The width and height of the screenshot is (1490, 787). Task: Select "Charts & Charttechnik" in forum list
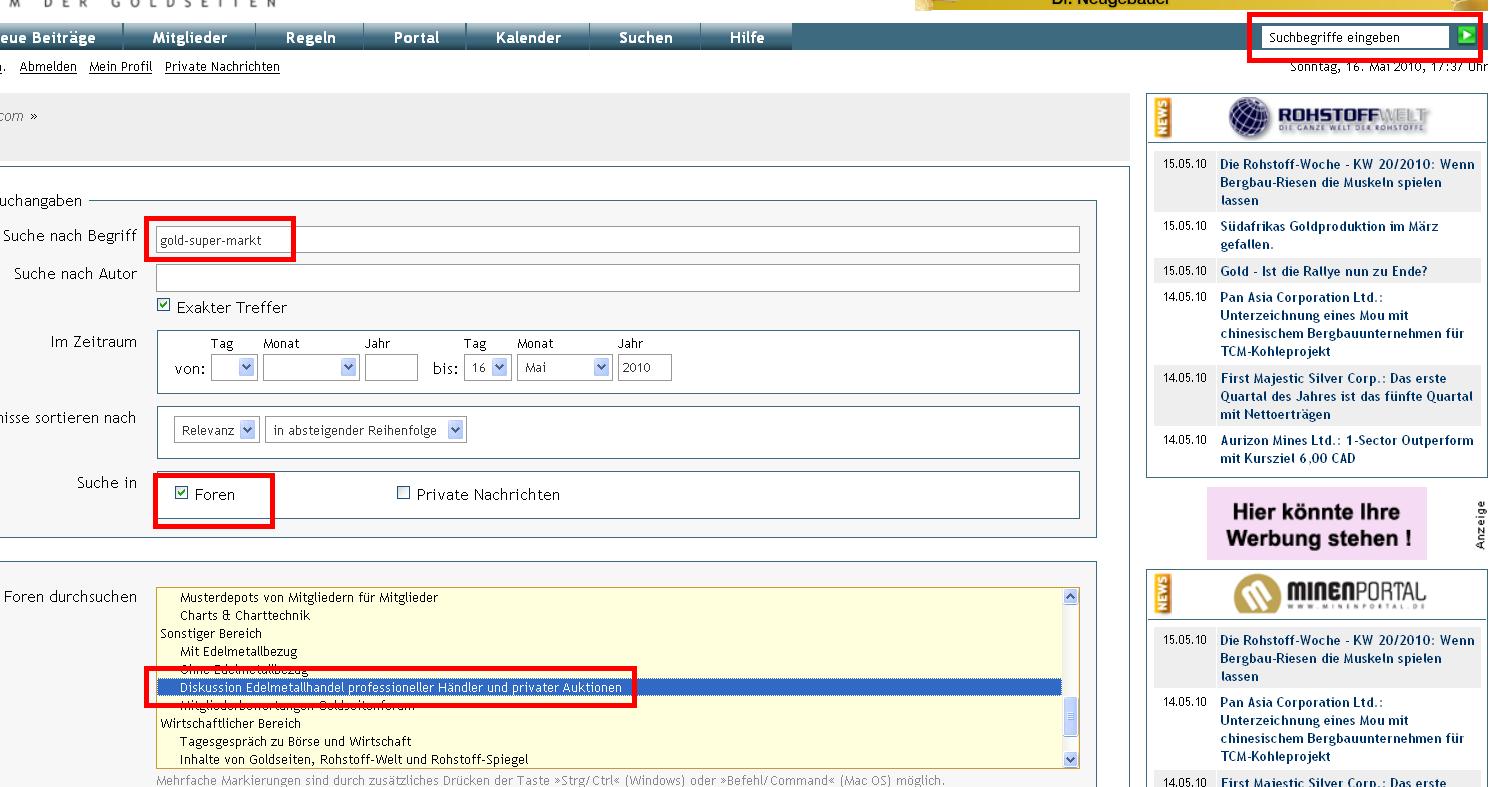[x=245, y=615]
